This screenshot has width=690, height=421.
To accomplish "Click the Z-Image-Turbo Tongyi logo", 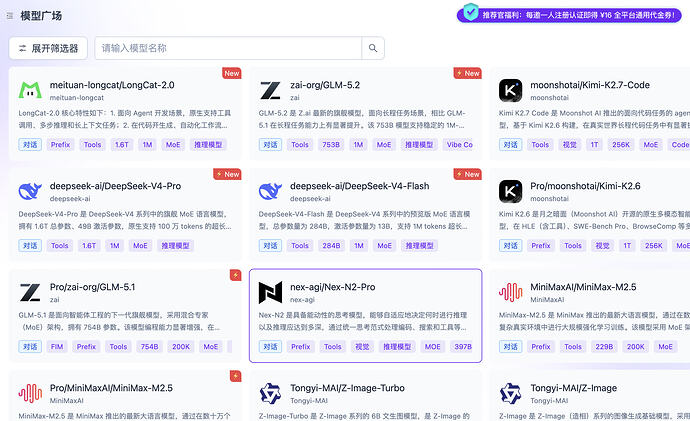I will (270, 393).
